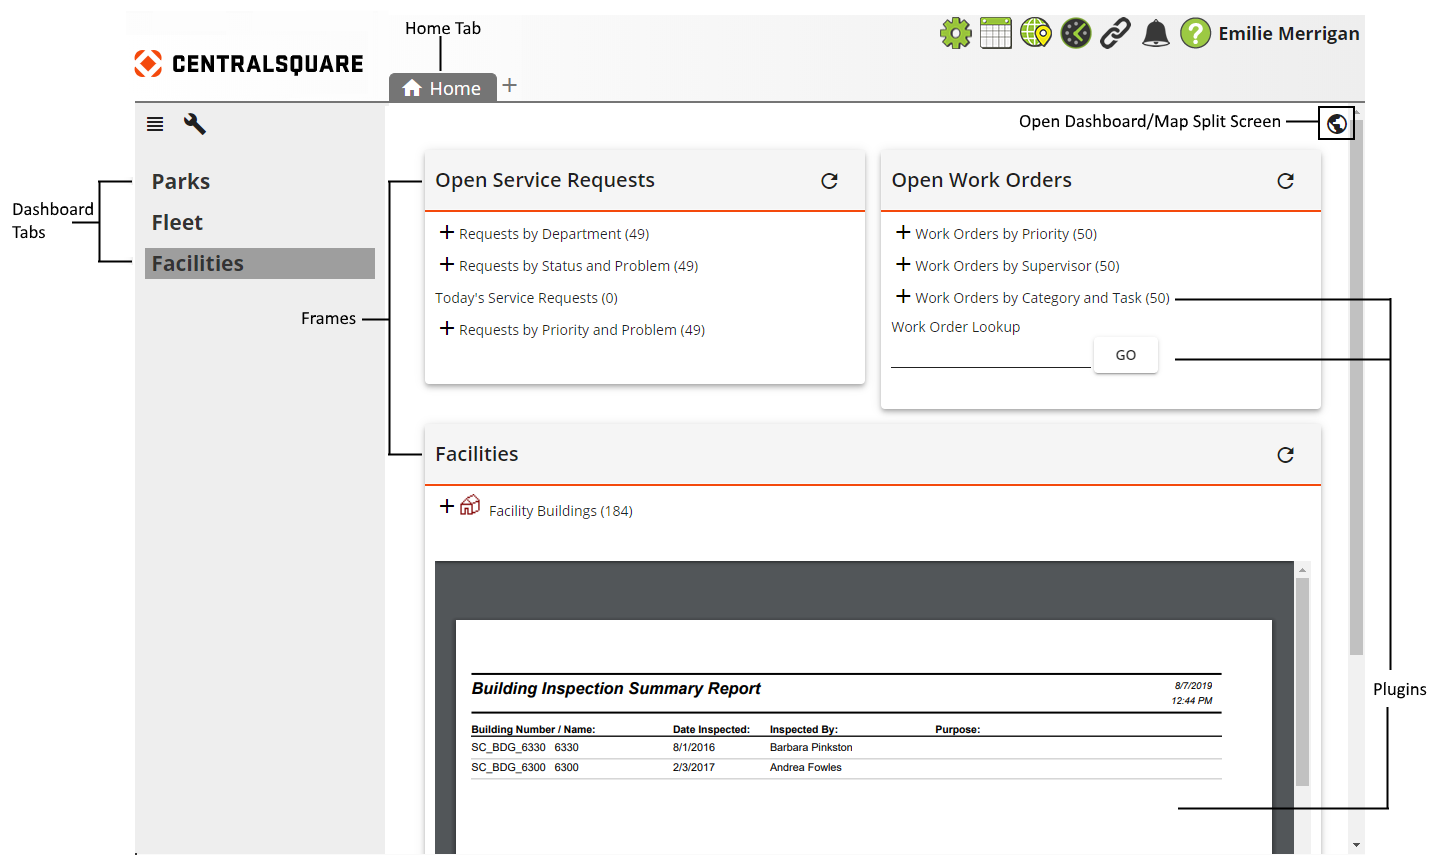Switch to the Home tab

tap(443, 88)
